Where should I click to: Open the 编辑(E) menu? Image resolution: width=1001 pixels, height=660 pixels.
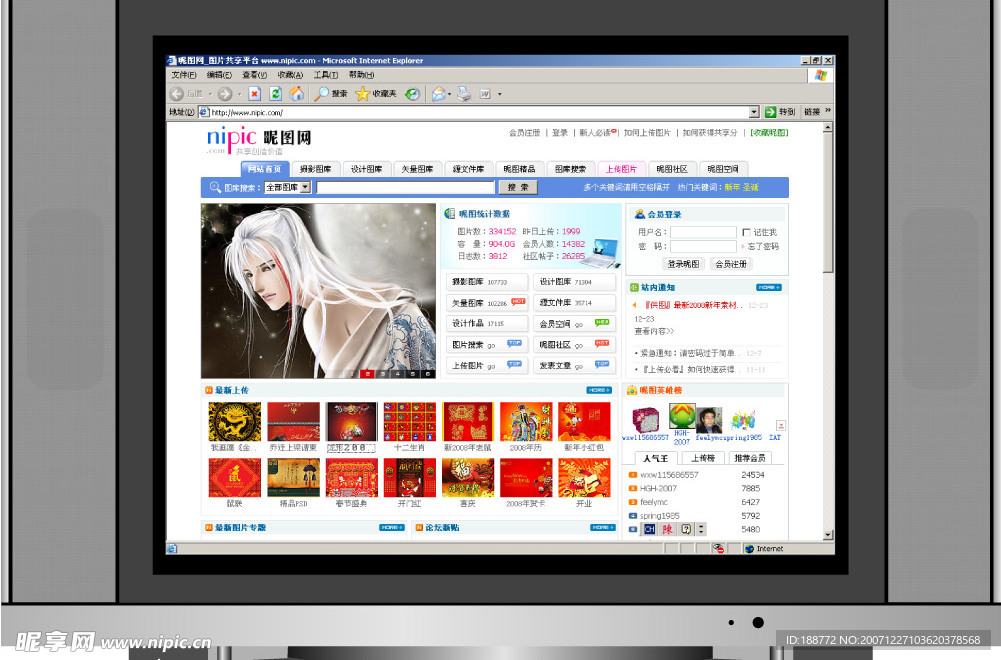coord(219,75)
